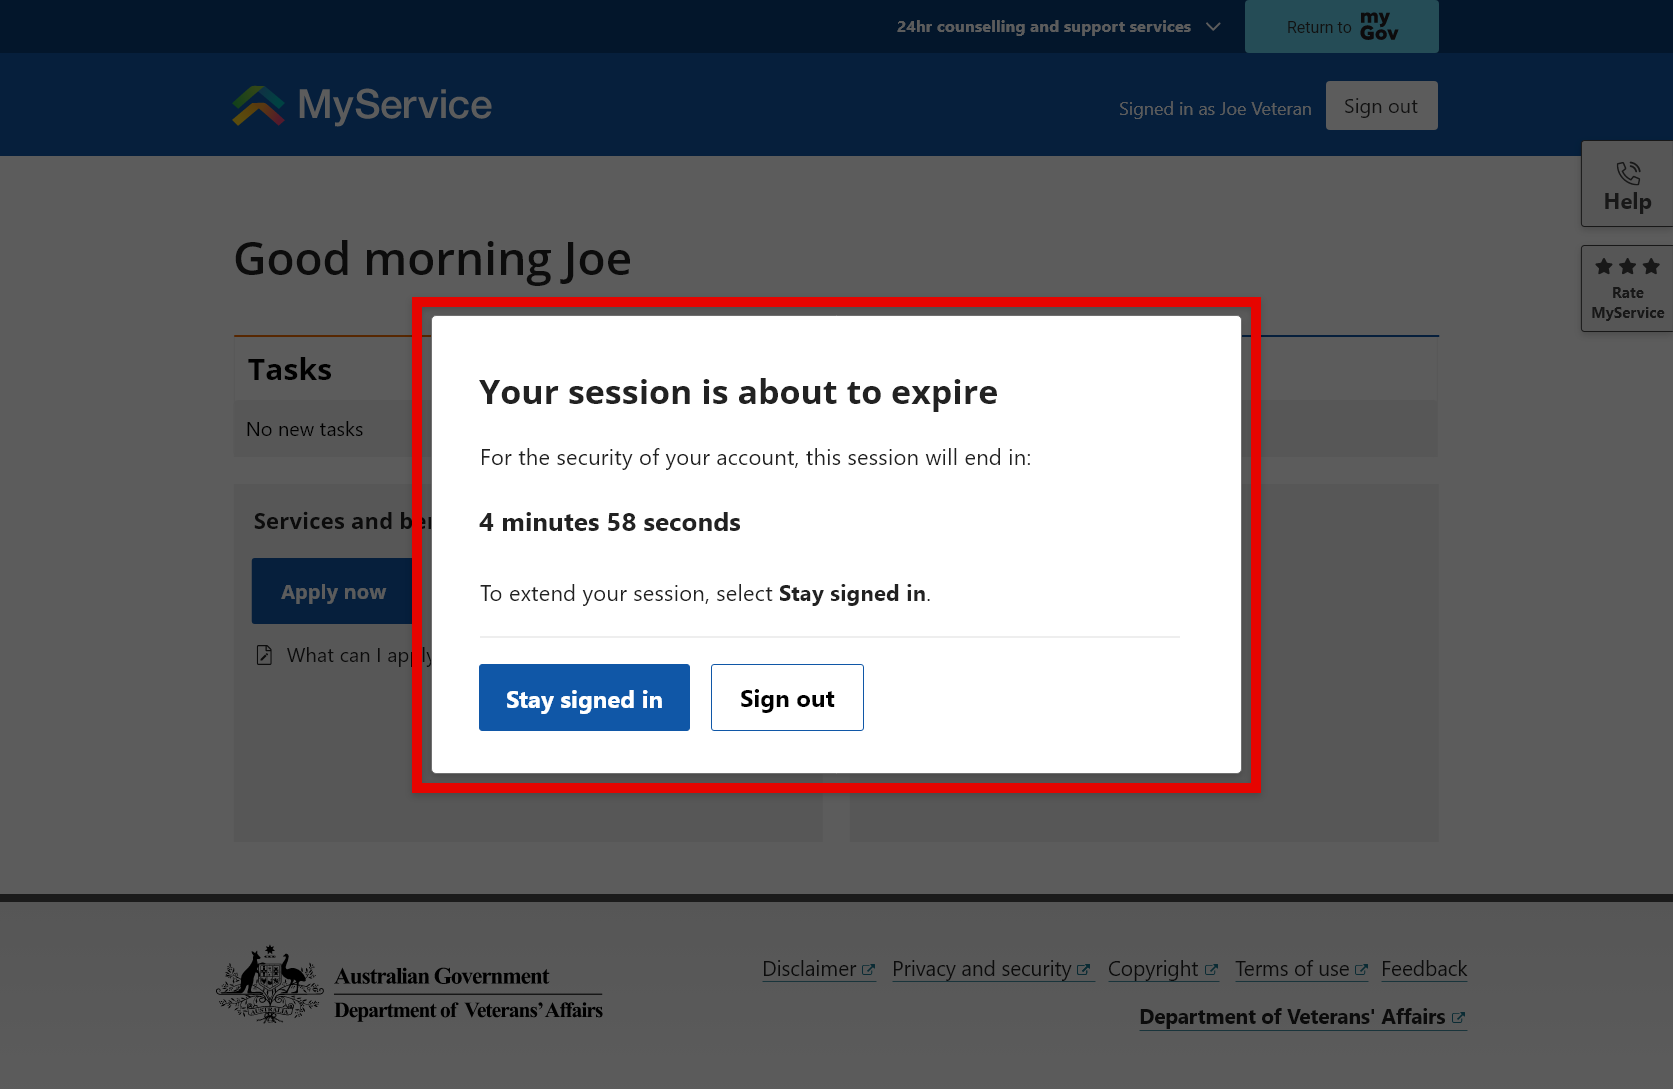Open Department of Veterans' Affairs footer link
1673x1089 pixels.
1302,1017
